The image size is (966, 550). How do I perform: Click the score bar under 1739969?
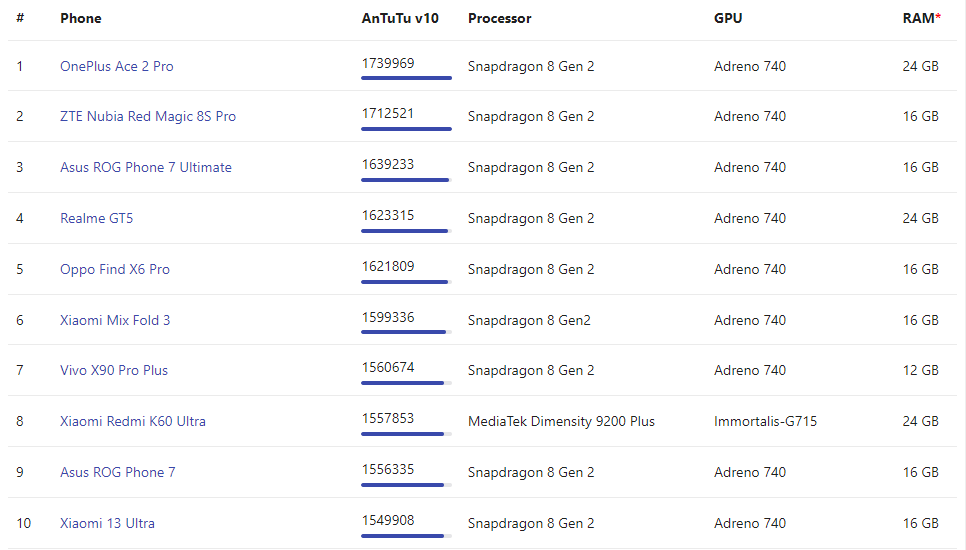(406, 78)
